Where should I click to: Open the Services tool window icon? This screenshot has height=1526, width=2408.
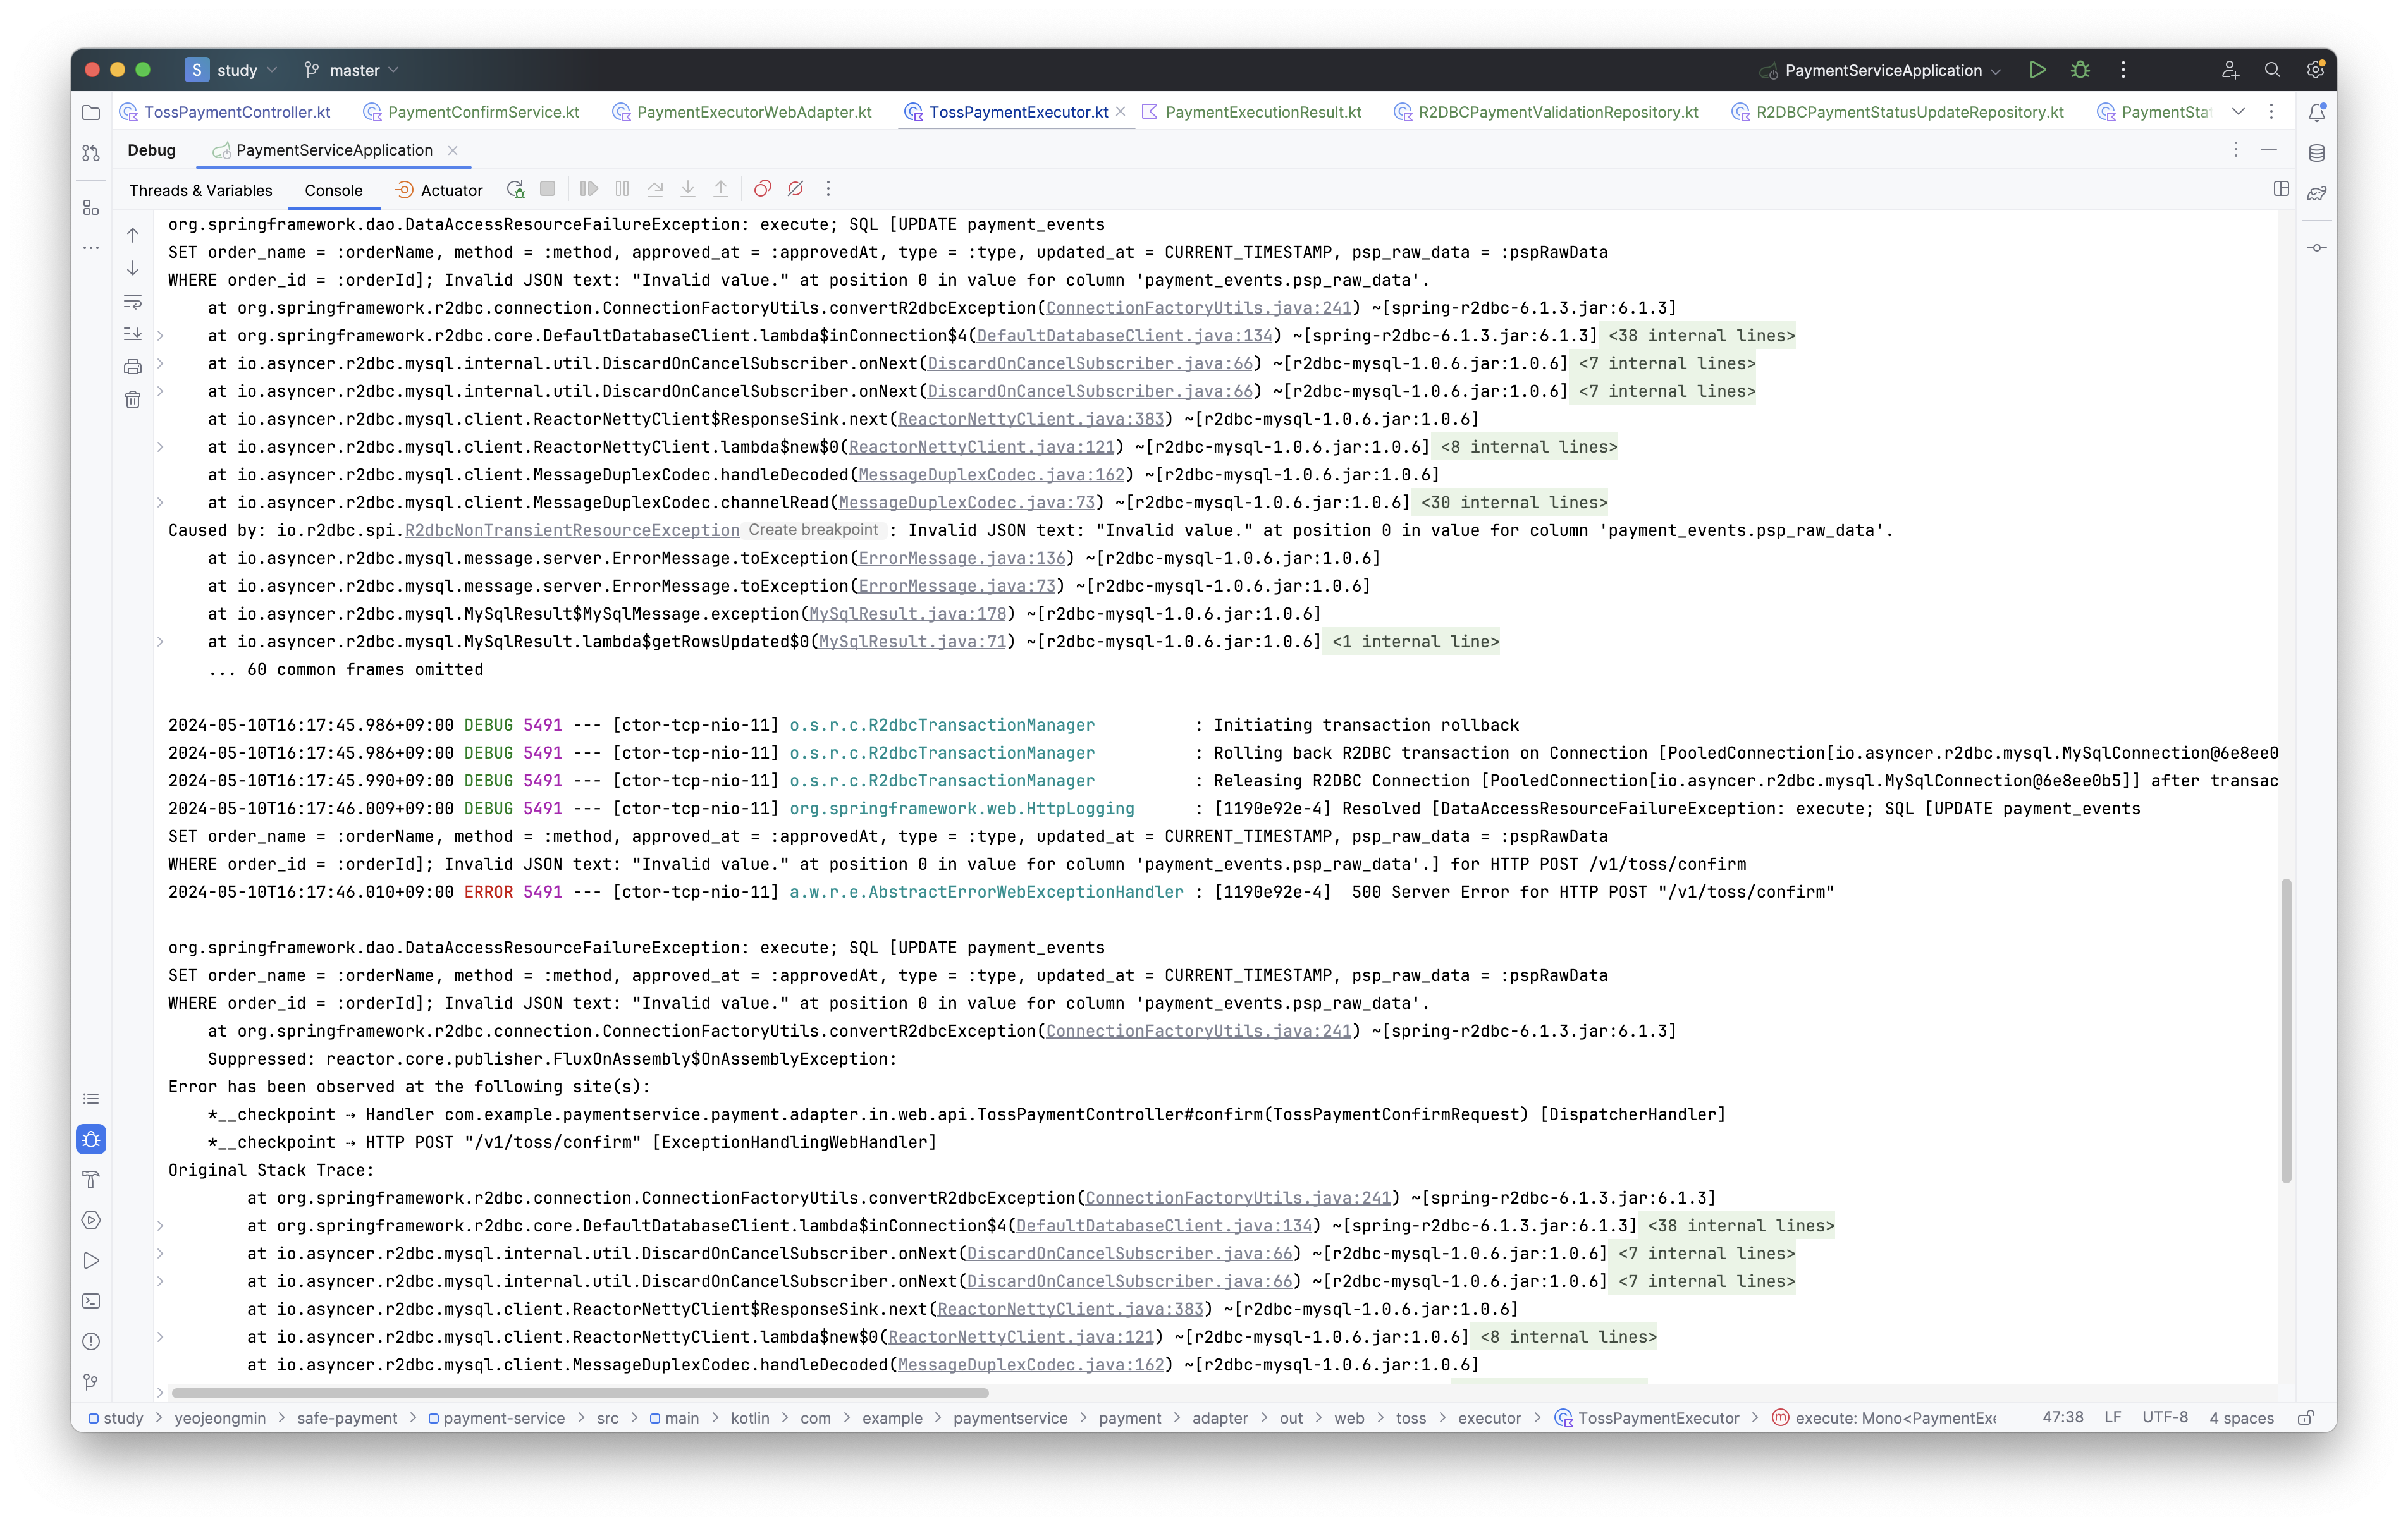point(91,1220)
